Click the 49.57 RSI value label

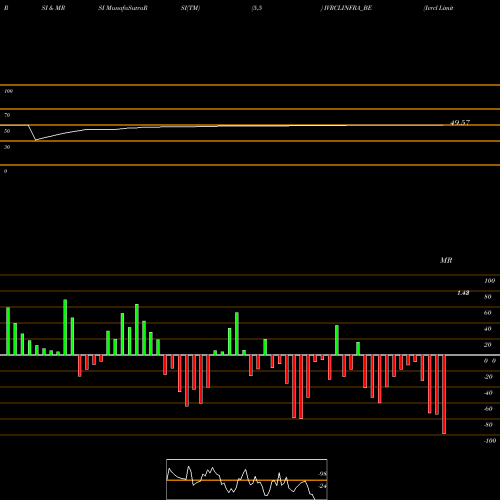click(x=460, y=122)
